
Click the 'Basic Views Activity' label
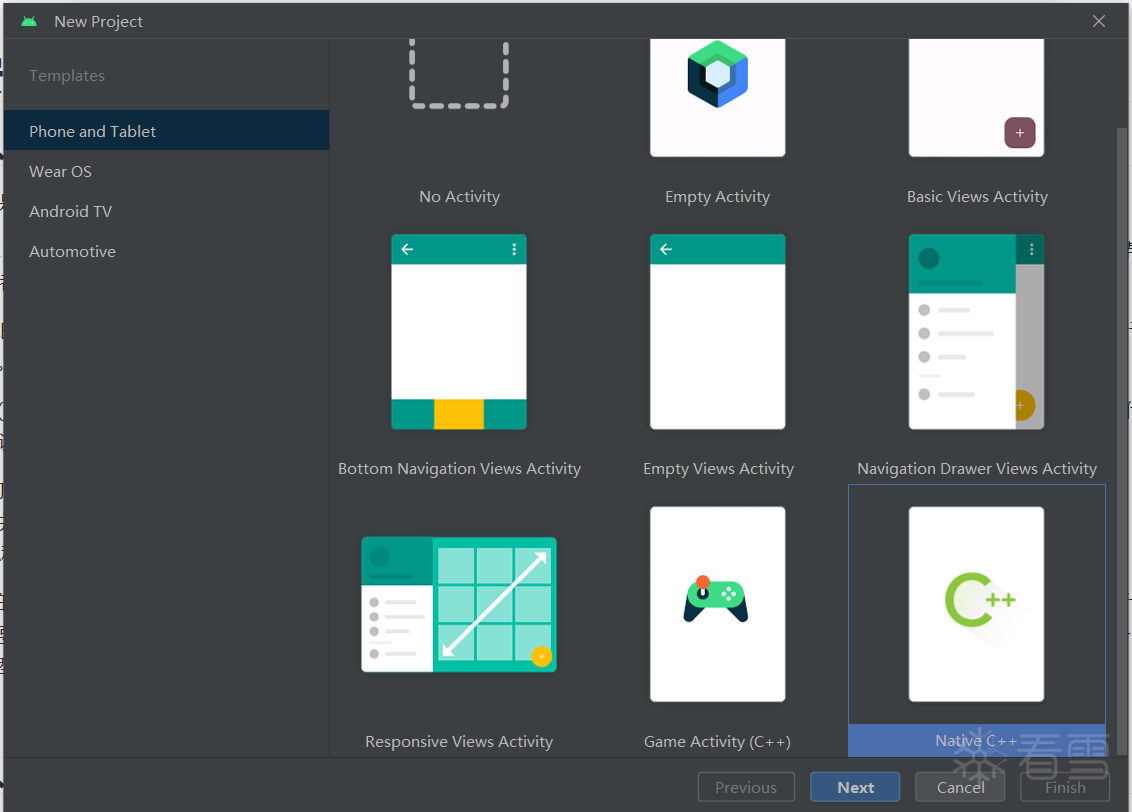pos(977,197)
